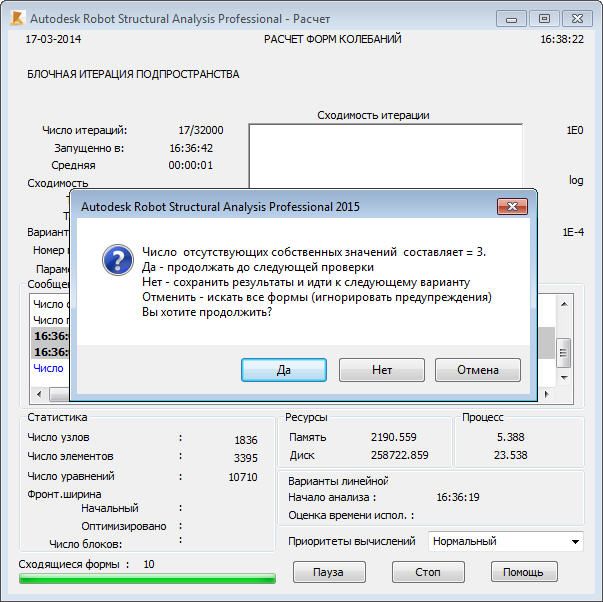Image resolution: width=603 pixels, height=602 pixels.
Task: Click the Процесс value 23.538
Action: click(x=510, y=455)
